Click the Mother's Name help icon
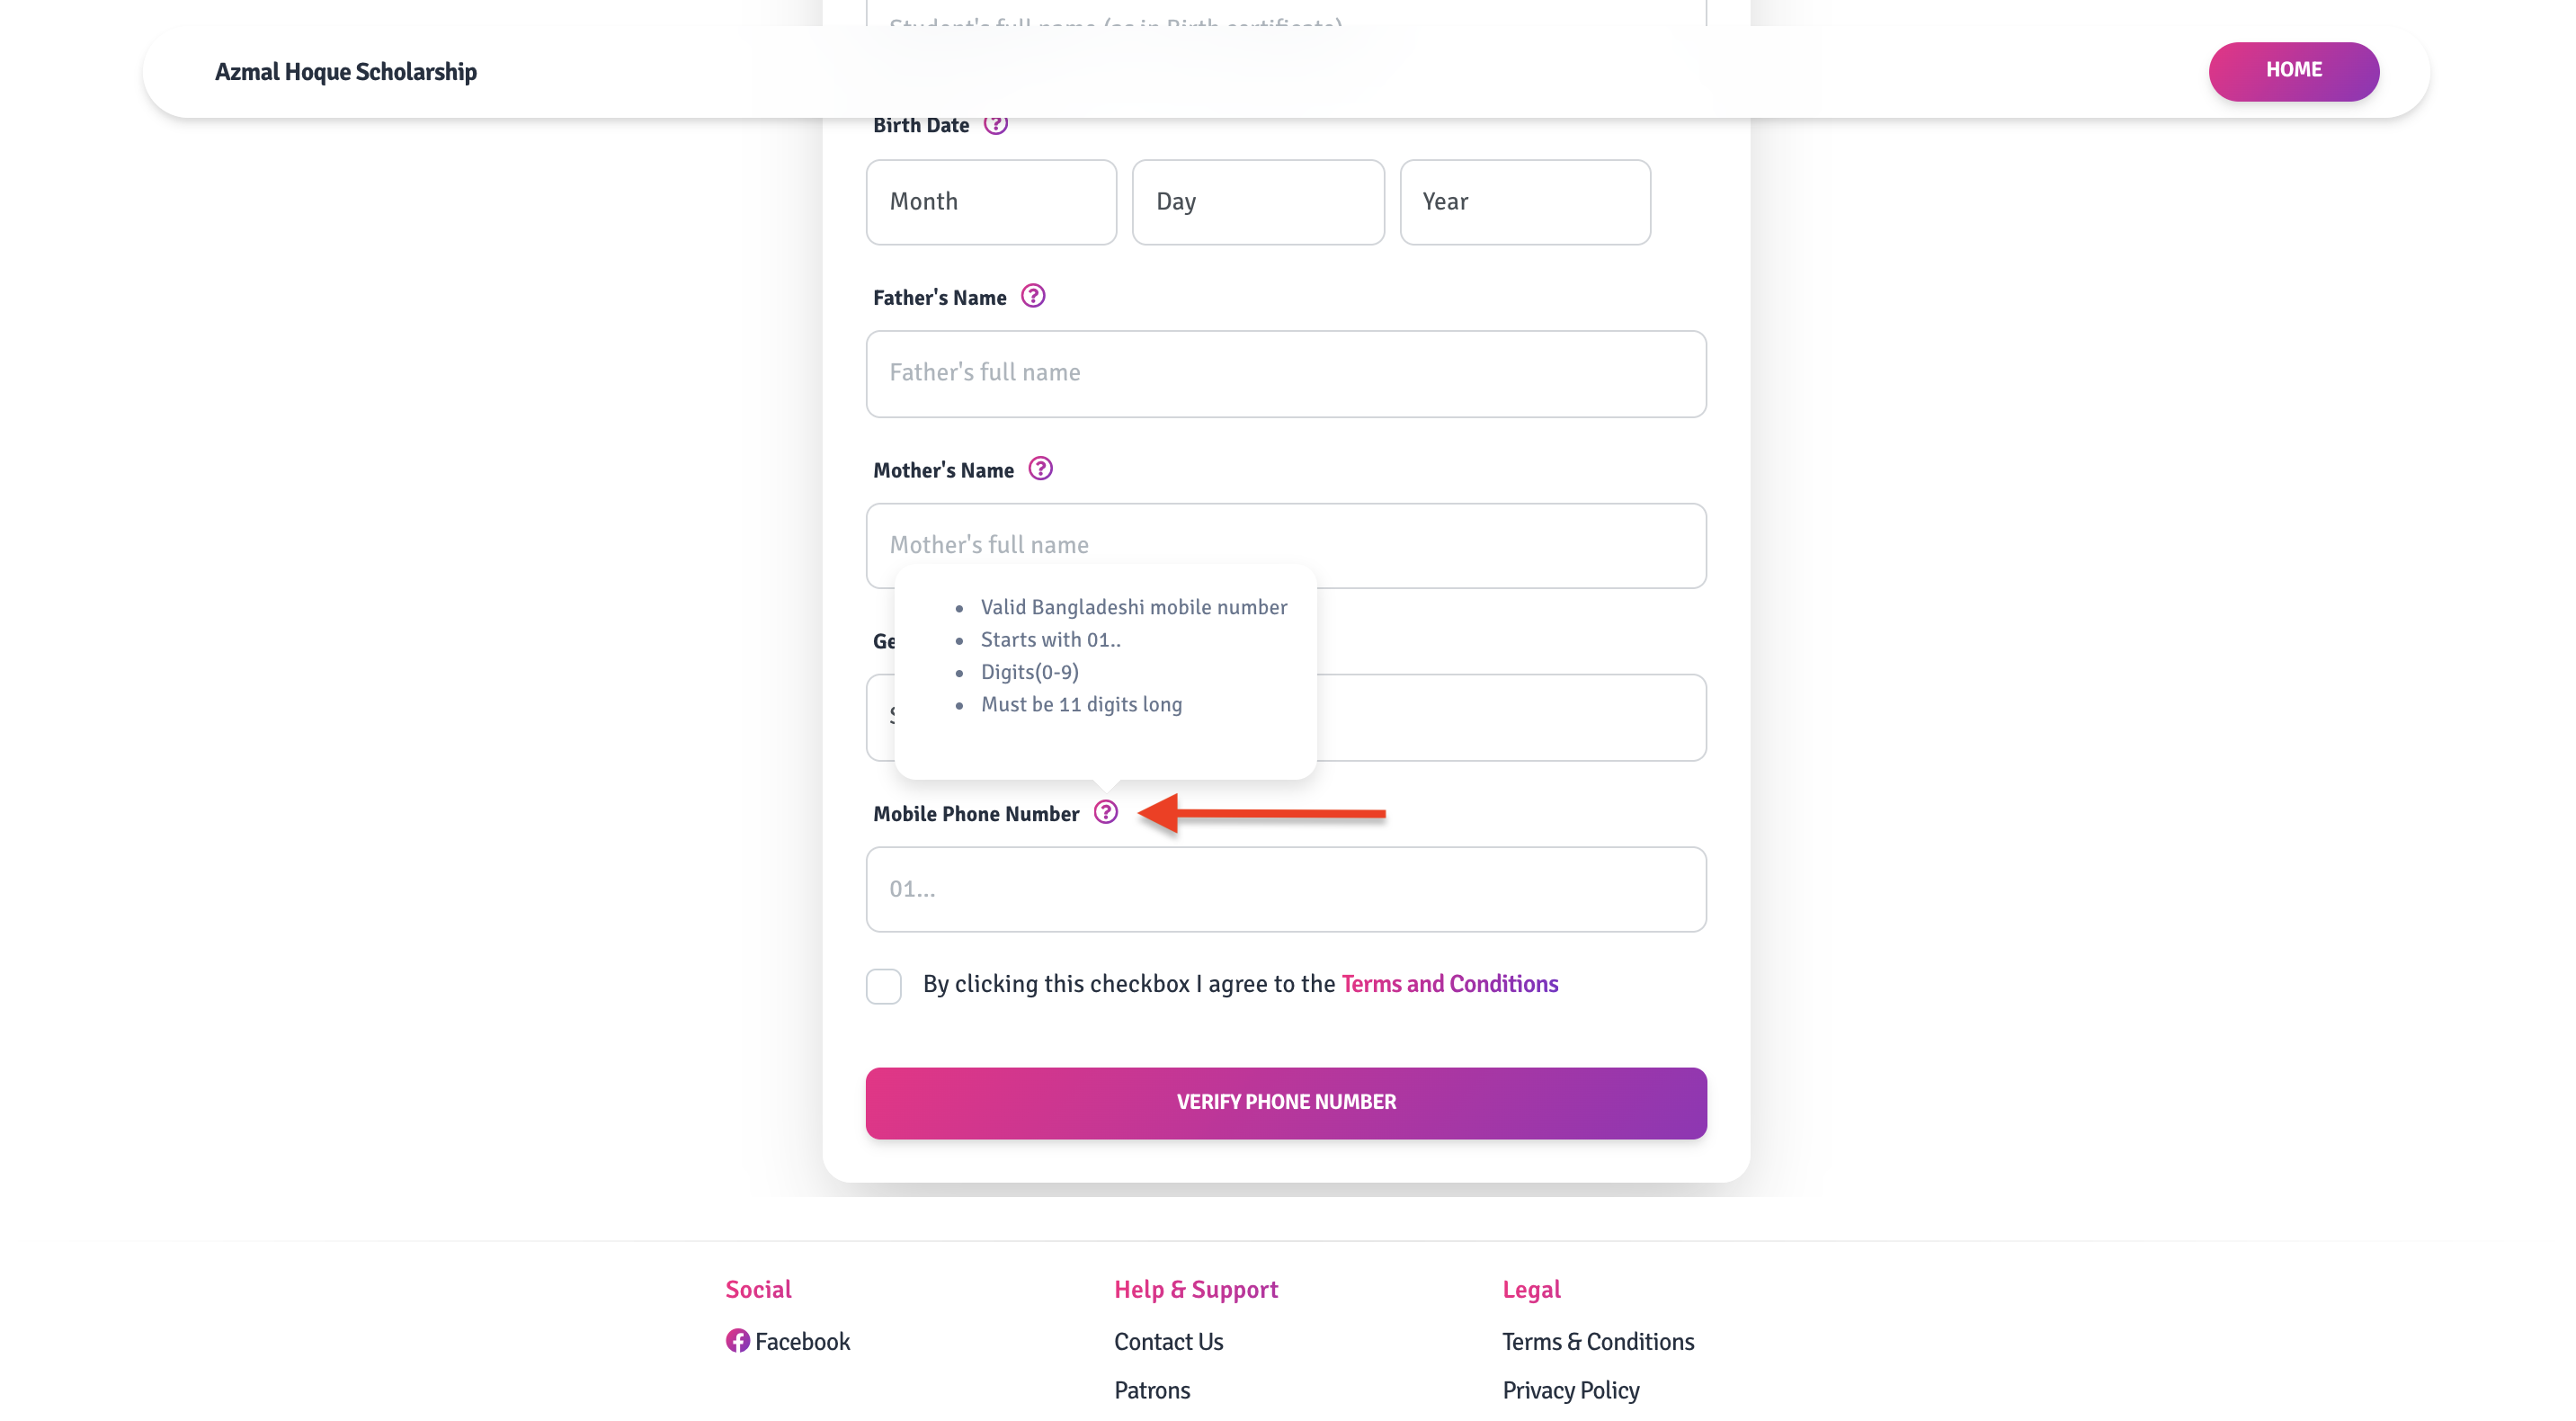 point(1040,469)
